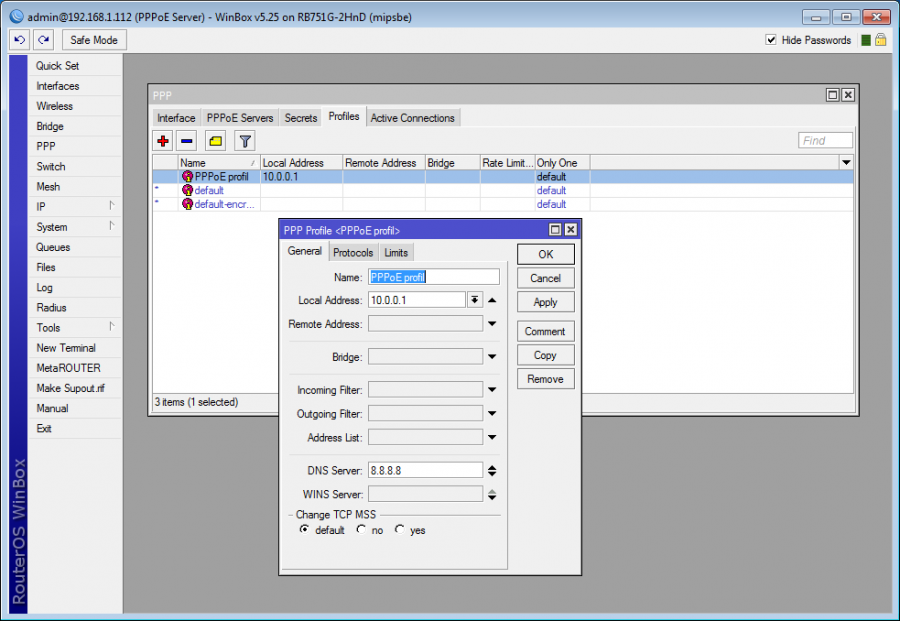The image size is (900, 621).
Task: Toggle Safe Mode button
Action: [94, 40]
